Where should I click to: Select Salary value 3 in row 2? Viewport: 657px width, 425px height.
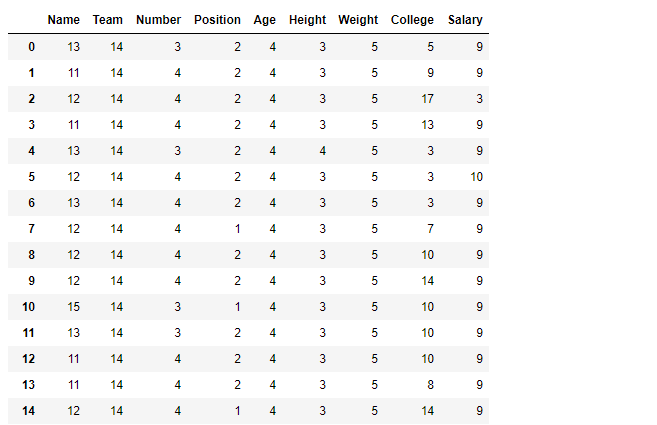479,98
